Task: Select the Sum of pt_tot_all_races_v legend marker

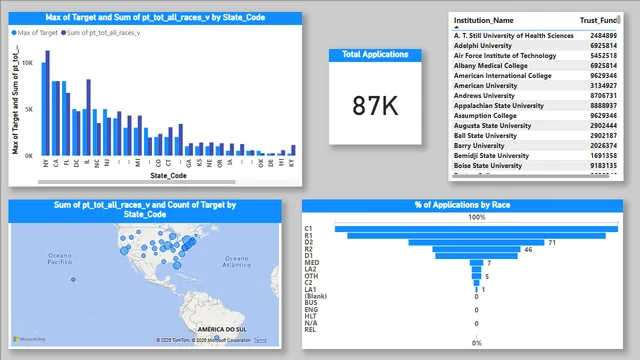Action: (63, 33)
